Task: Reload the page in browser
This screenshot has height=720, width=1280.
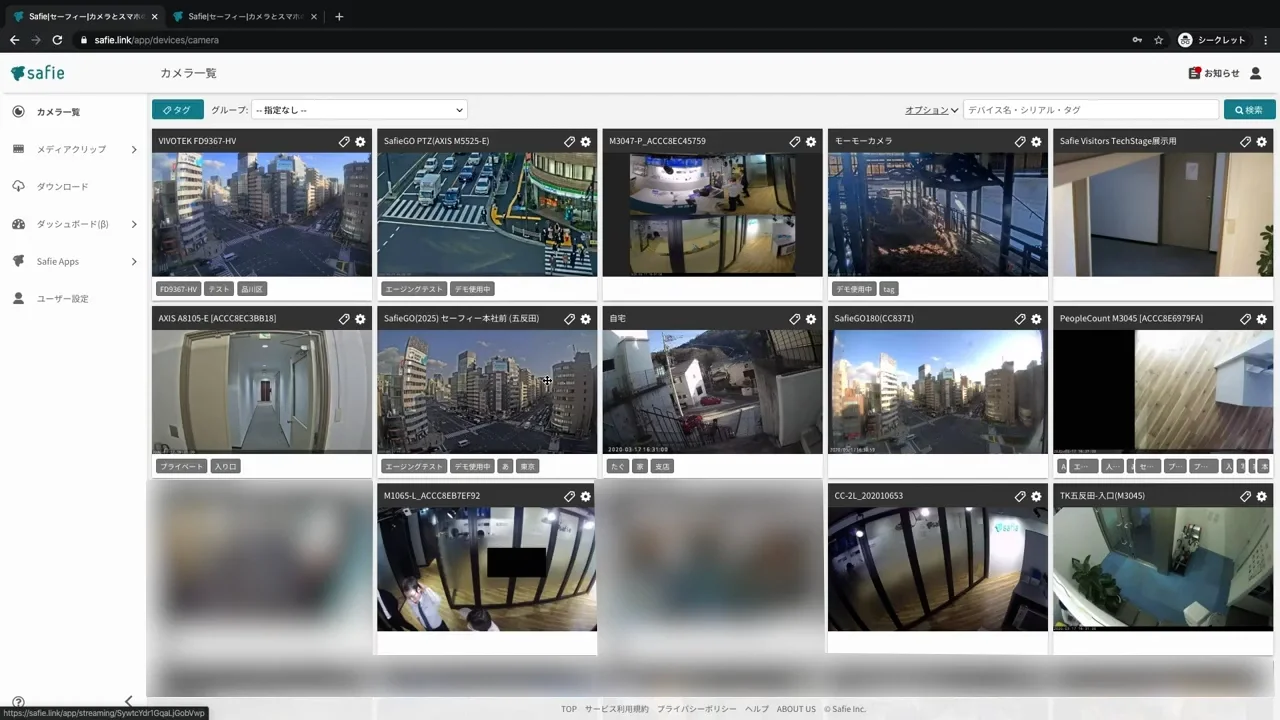Action: point(57,40)
